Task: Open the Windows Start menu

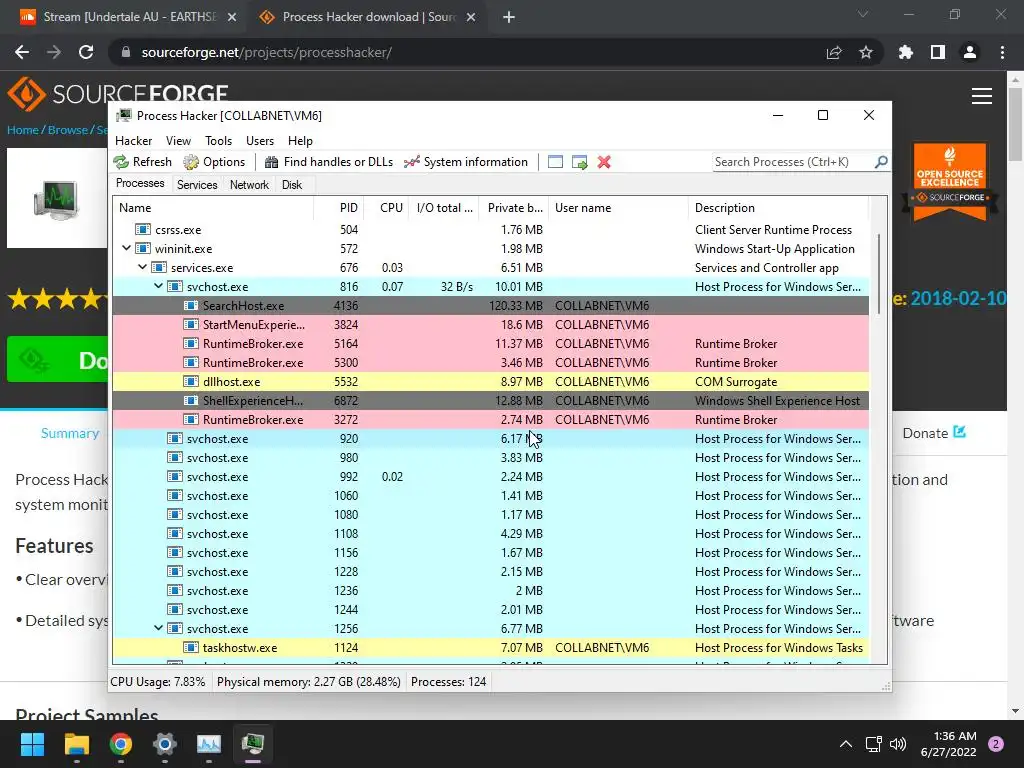Action: [x=32, y=744]
